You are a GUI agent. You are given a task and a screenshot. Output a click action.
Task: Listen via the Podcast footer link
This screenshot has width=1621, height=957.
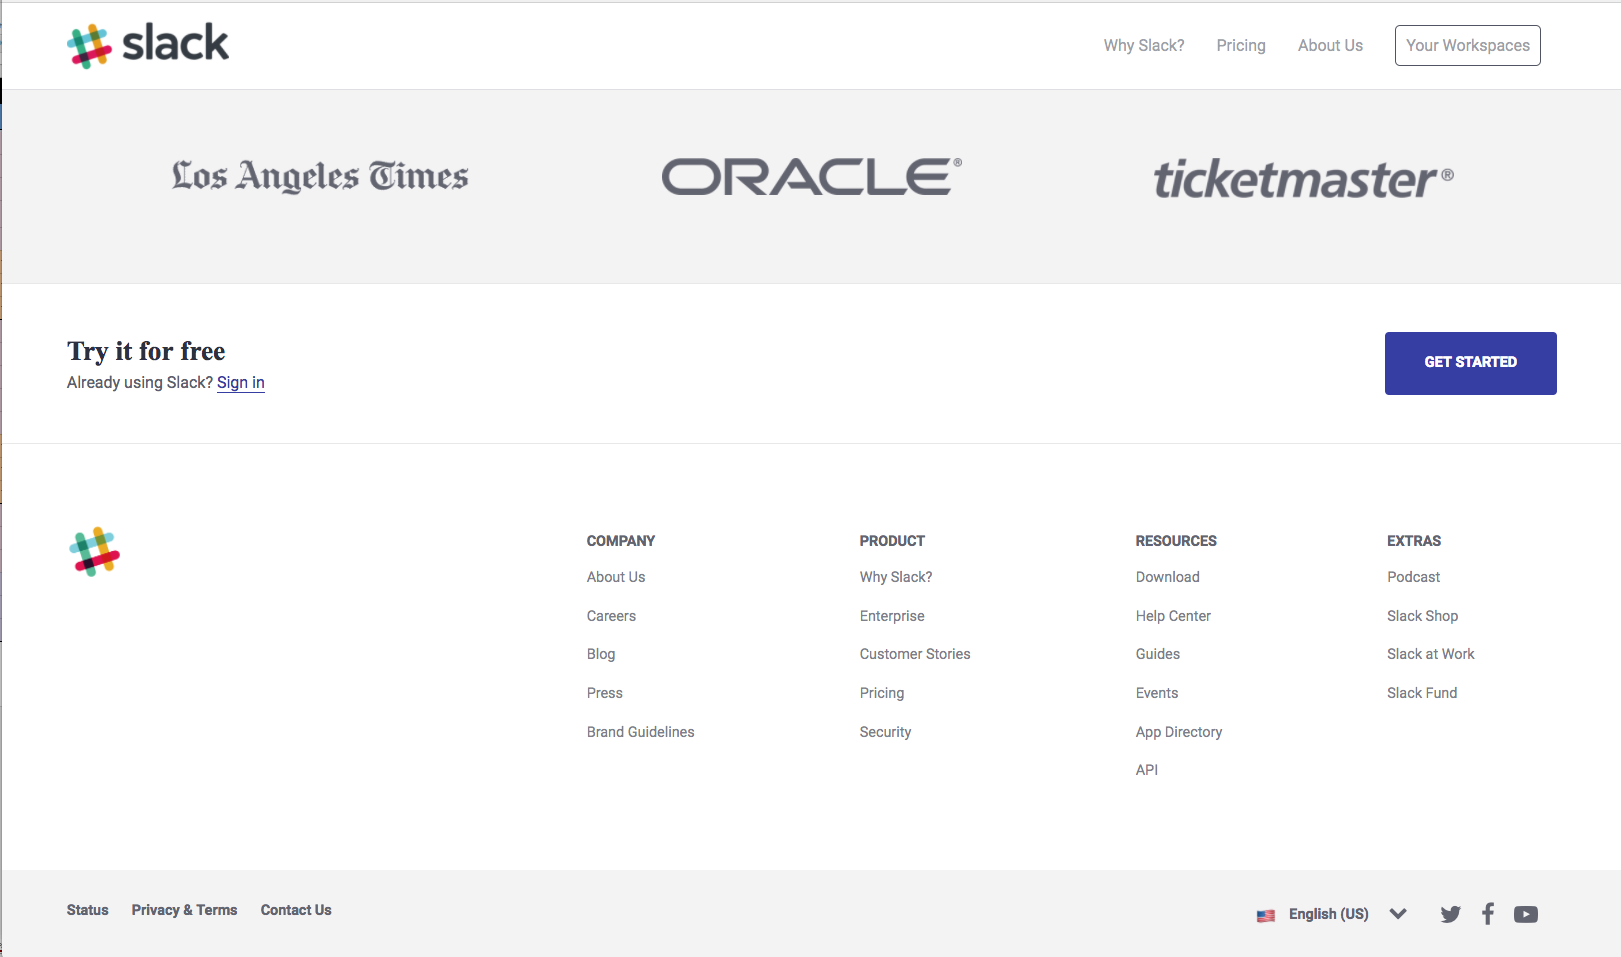coord(1414,577)
